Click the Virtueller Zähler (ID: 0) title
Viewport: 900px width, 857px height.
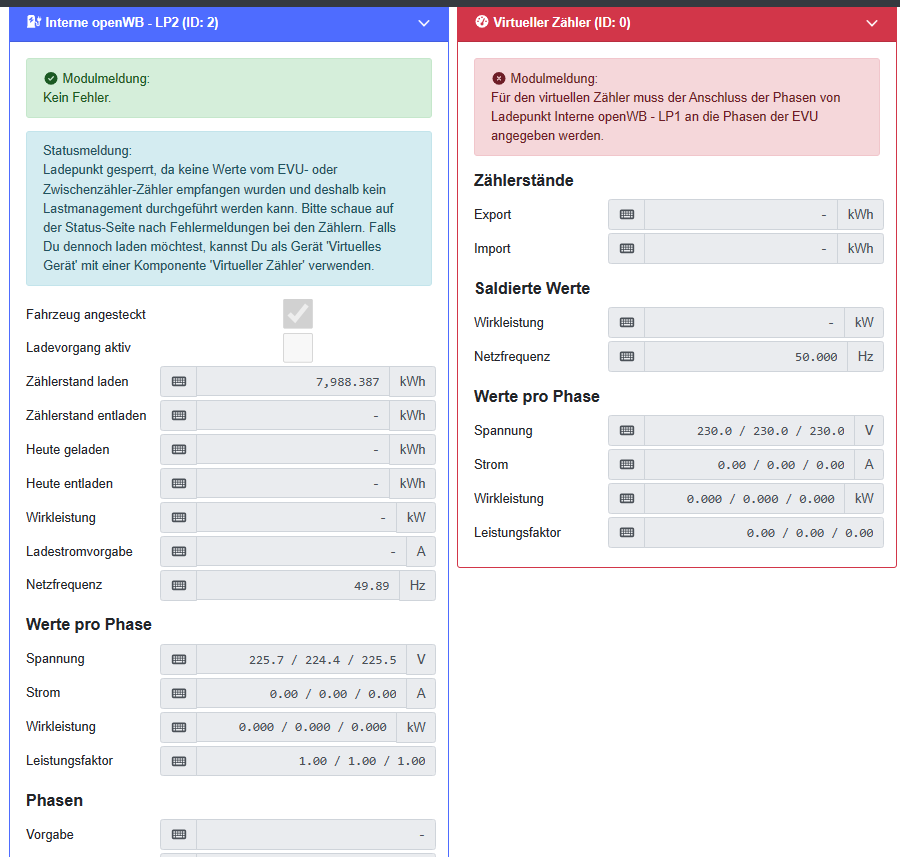coord(562,22)
